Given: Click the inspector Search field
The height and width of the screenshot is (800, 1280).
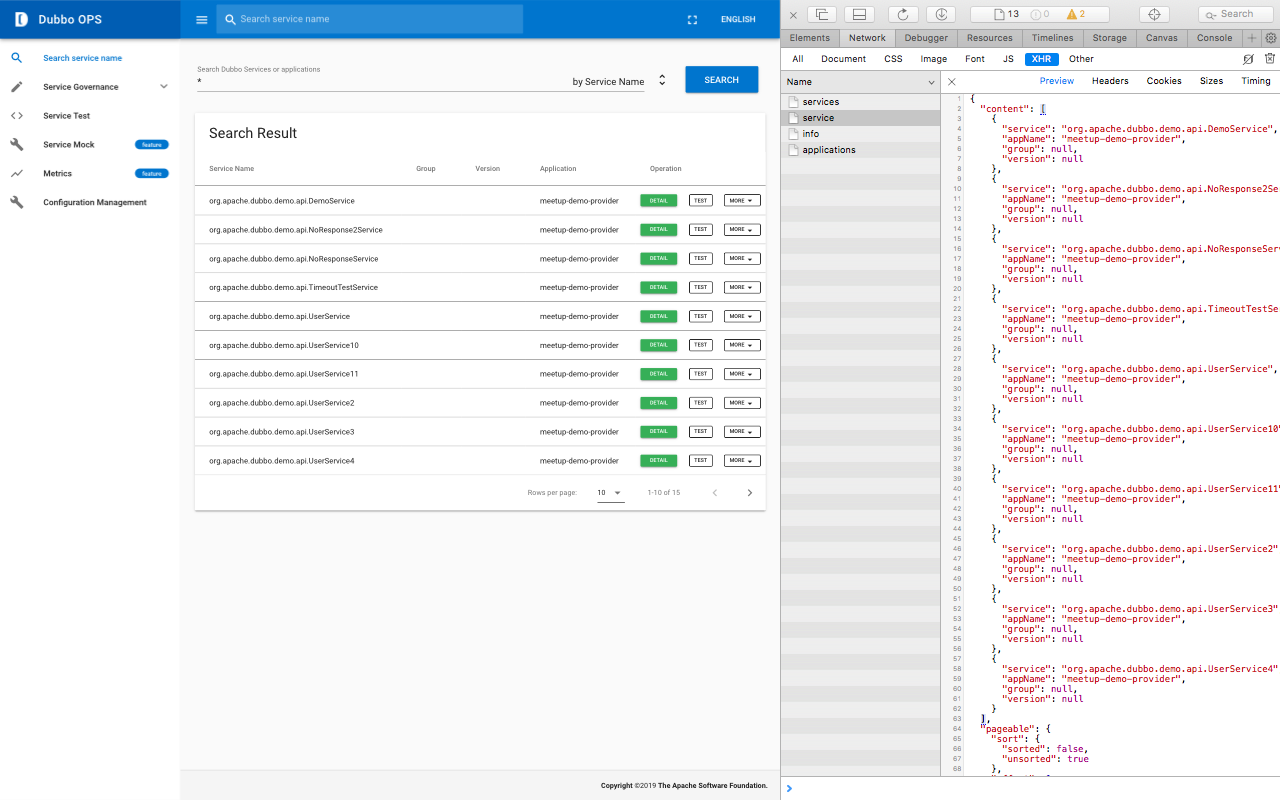Looking at the screenshot, I should (1236, 14).
